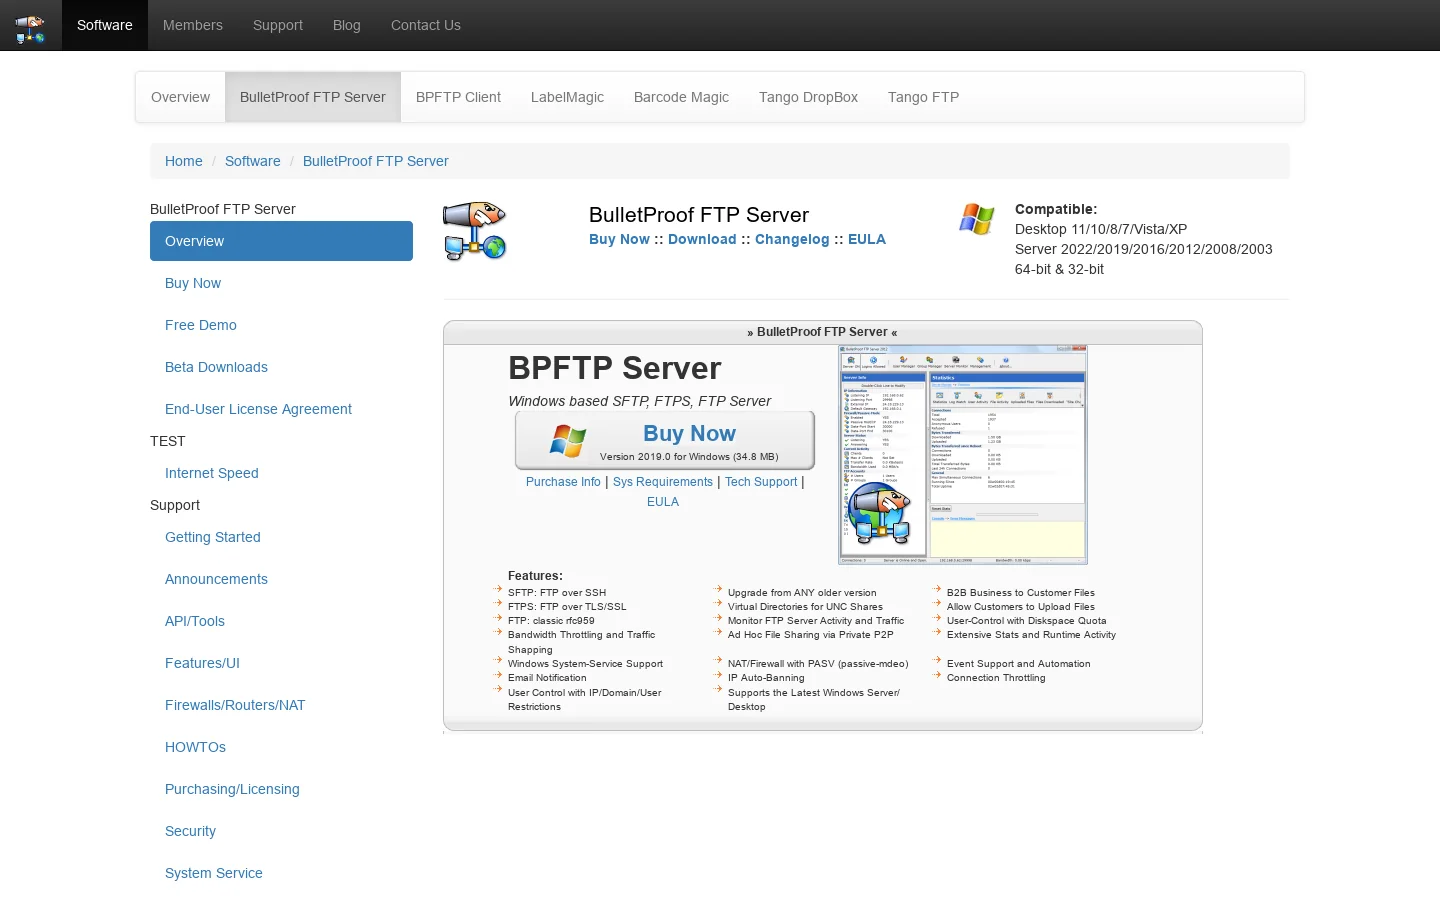Viewport: 1440px width, 900px height.
Task: Open the Sys Requirements link
Action: click(x=663, y=482)
